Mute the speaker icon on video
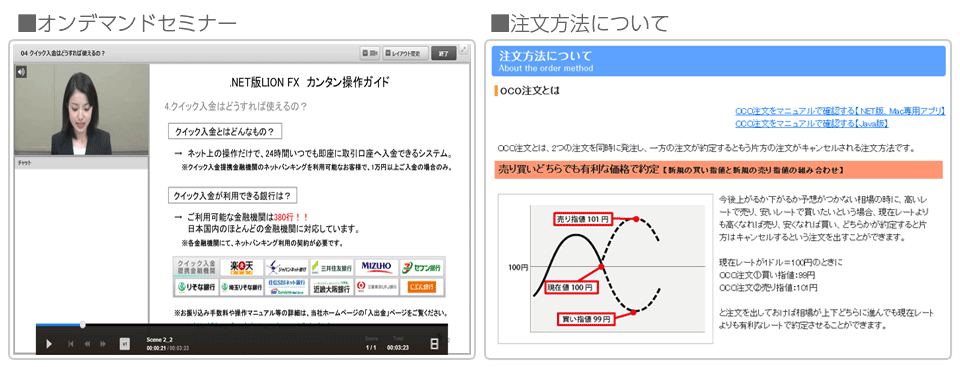The height and width of the screenshot is (367, 960). 21,72
